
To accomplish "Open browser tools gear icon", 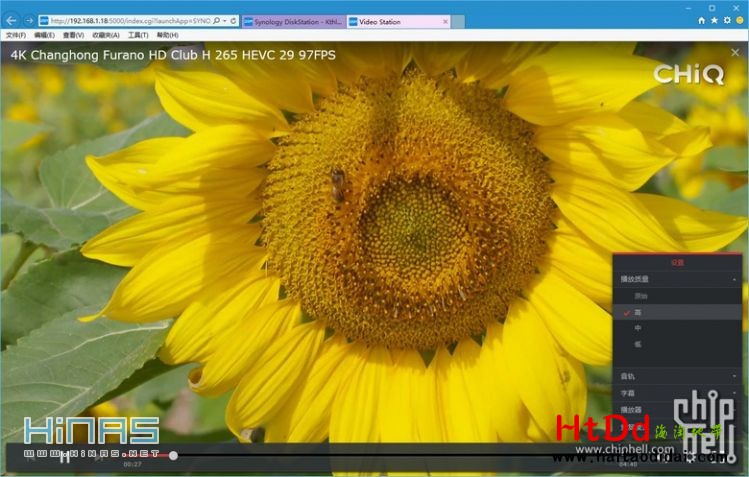I will tap(727, 21).
